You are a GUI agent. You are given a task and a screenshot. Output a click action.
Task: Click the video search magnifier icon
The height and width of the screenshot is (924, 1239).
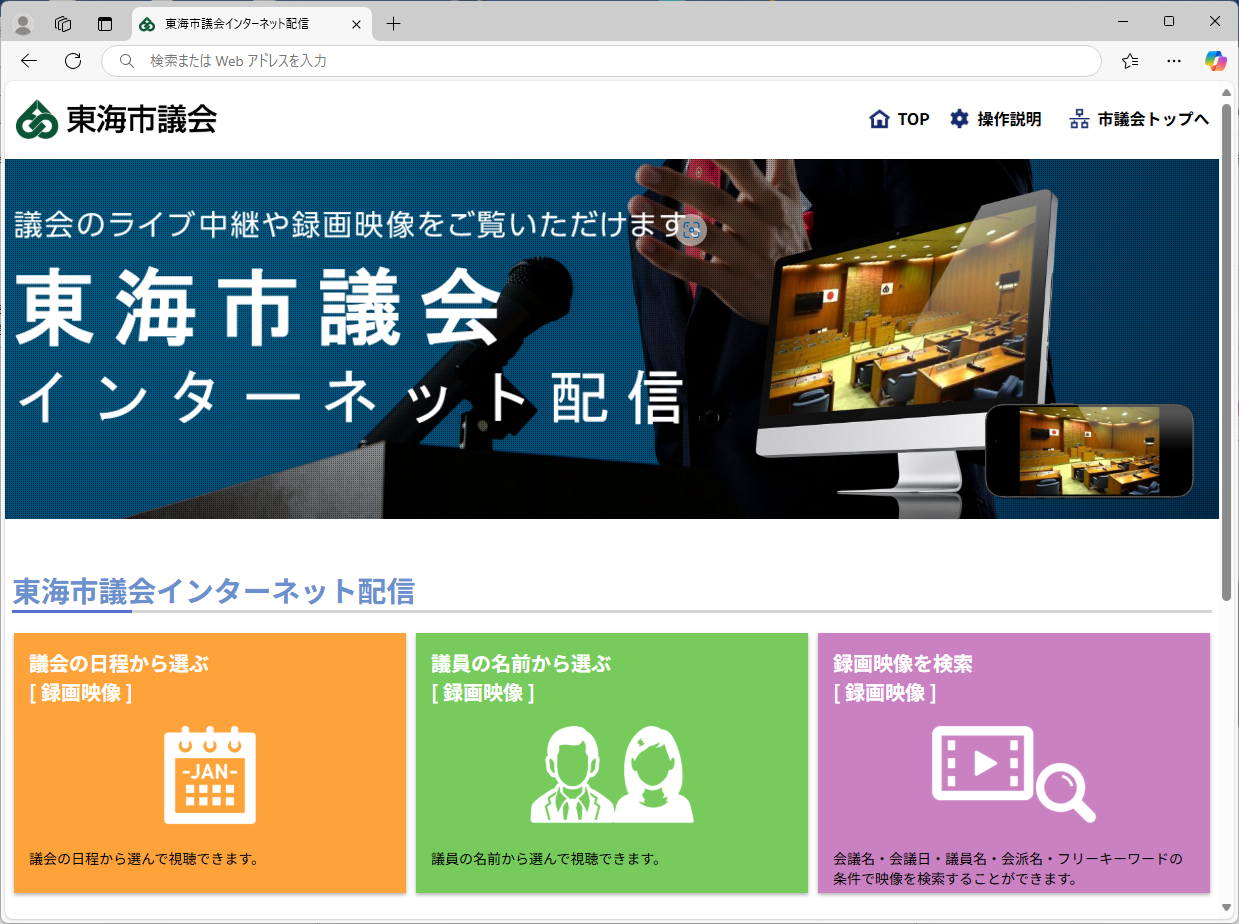1013,773
